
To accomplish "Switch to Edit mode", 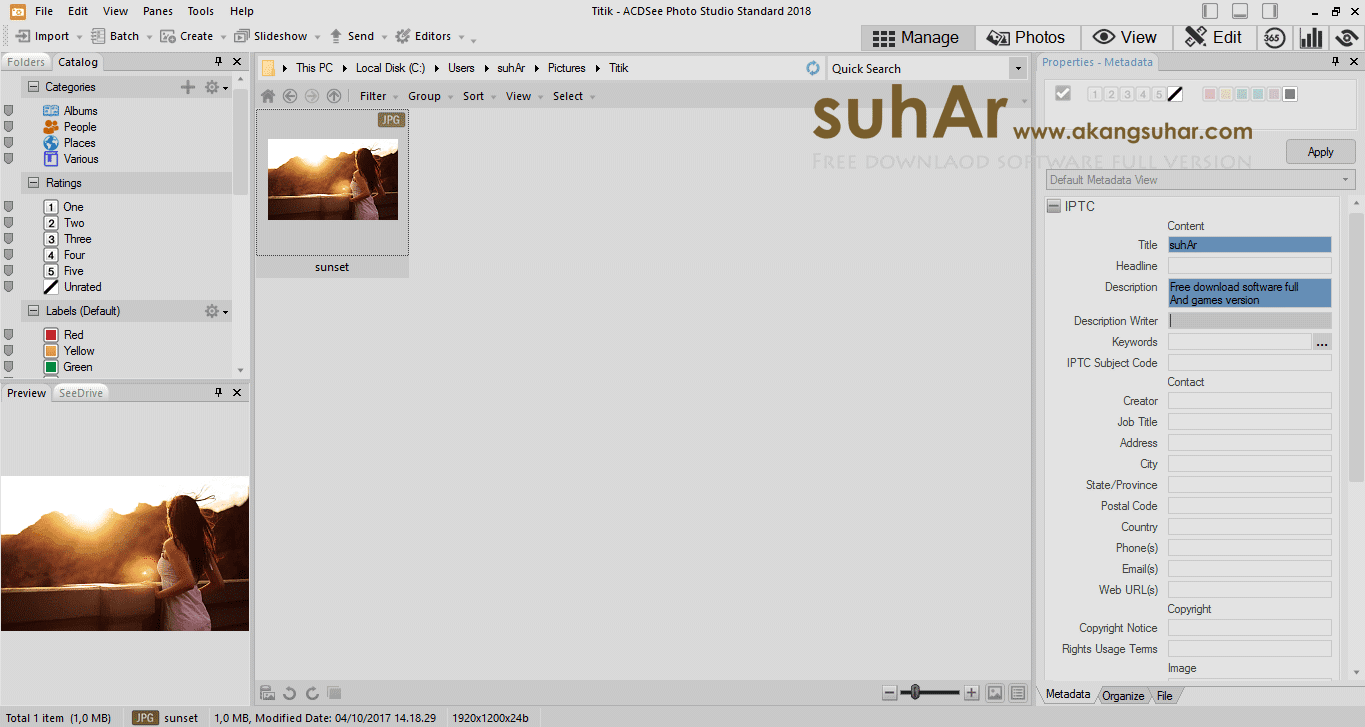I will 1212,38.
